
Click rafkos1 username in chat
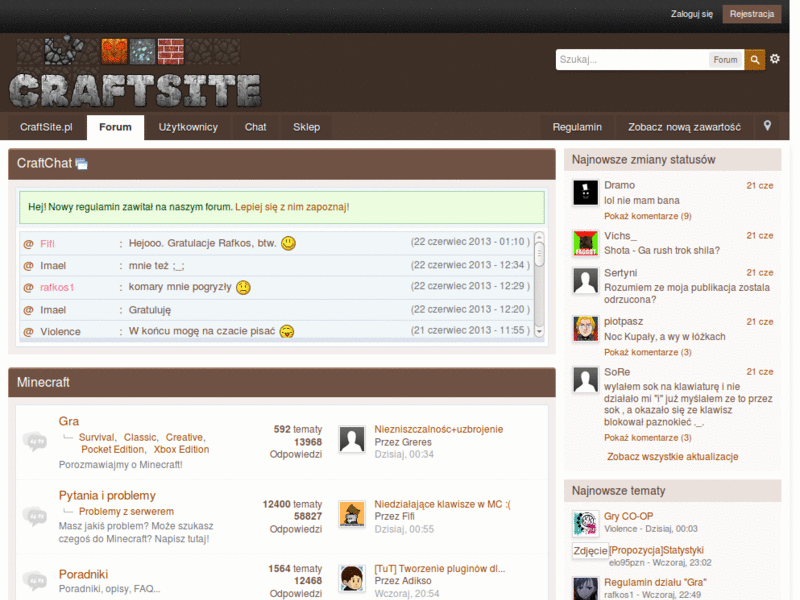tap(57, 287)
